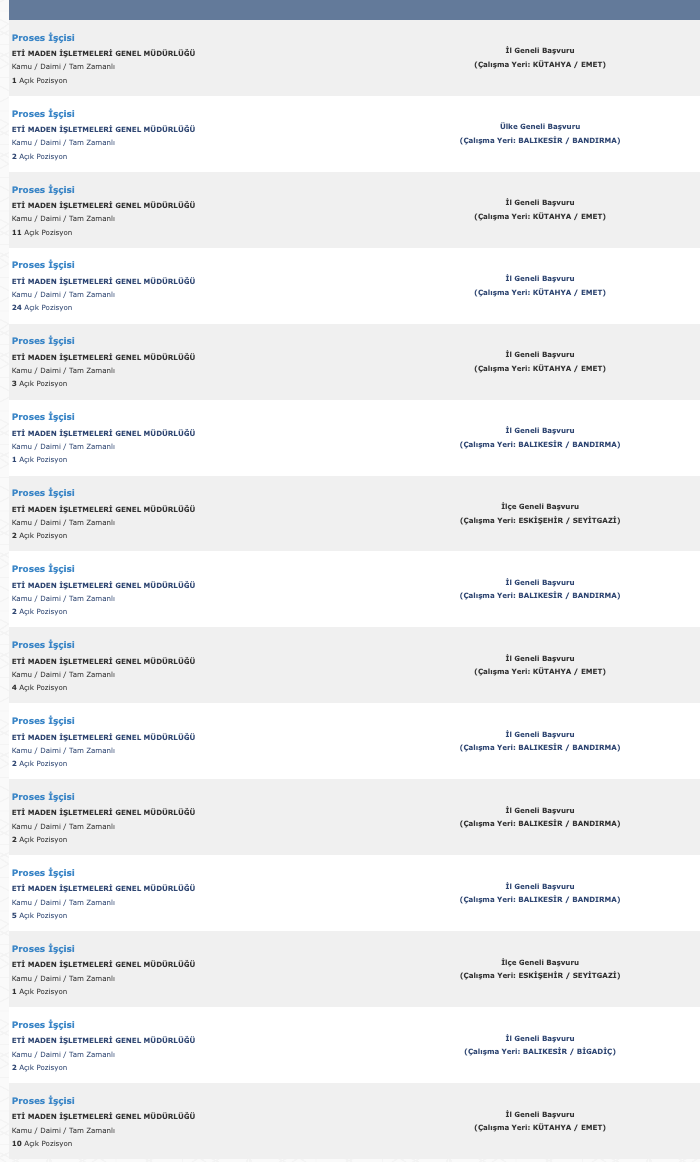Viewport: 700px width, 1162px height.
Task: Open the Proses İşçisi listing with 10 open positions
Action: 43,1100
